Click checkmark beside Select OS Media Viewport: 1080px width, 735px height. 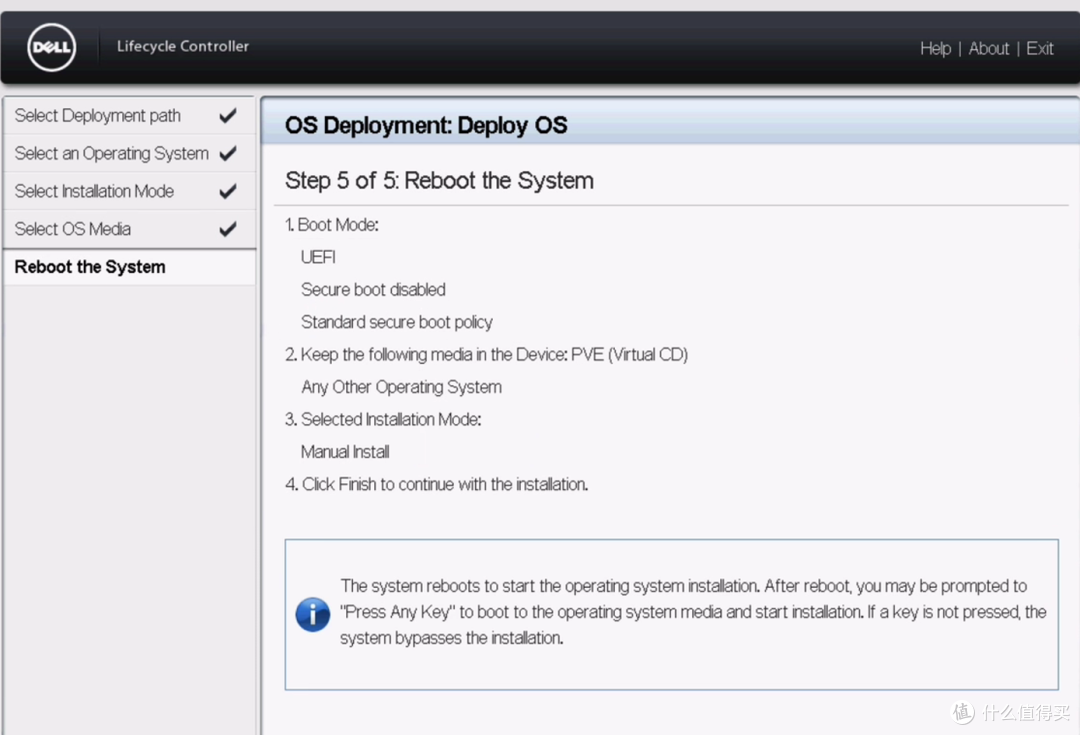(228, 229)
